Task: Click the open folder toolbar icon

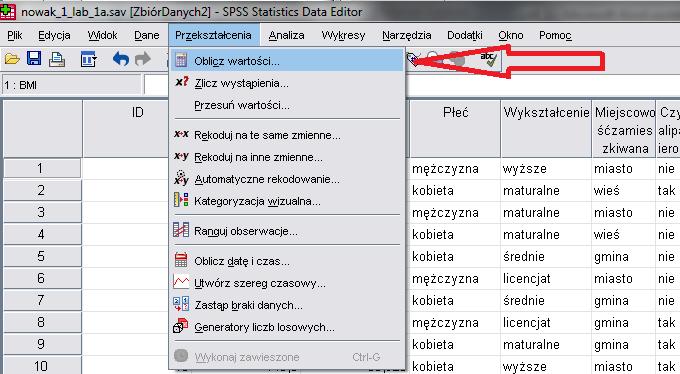Action: [x=12, y=59]
